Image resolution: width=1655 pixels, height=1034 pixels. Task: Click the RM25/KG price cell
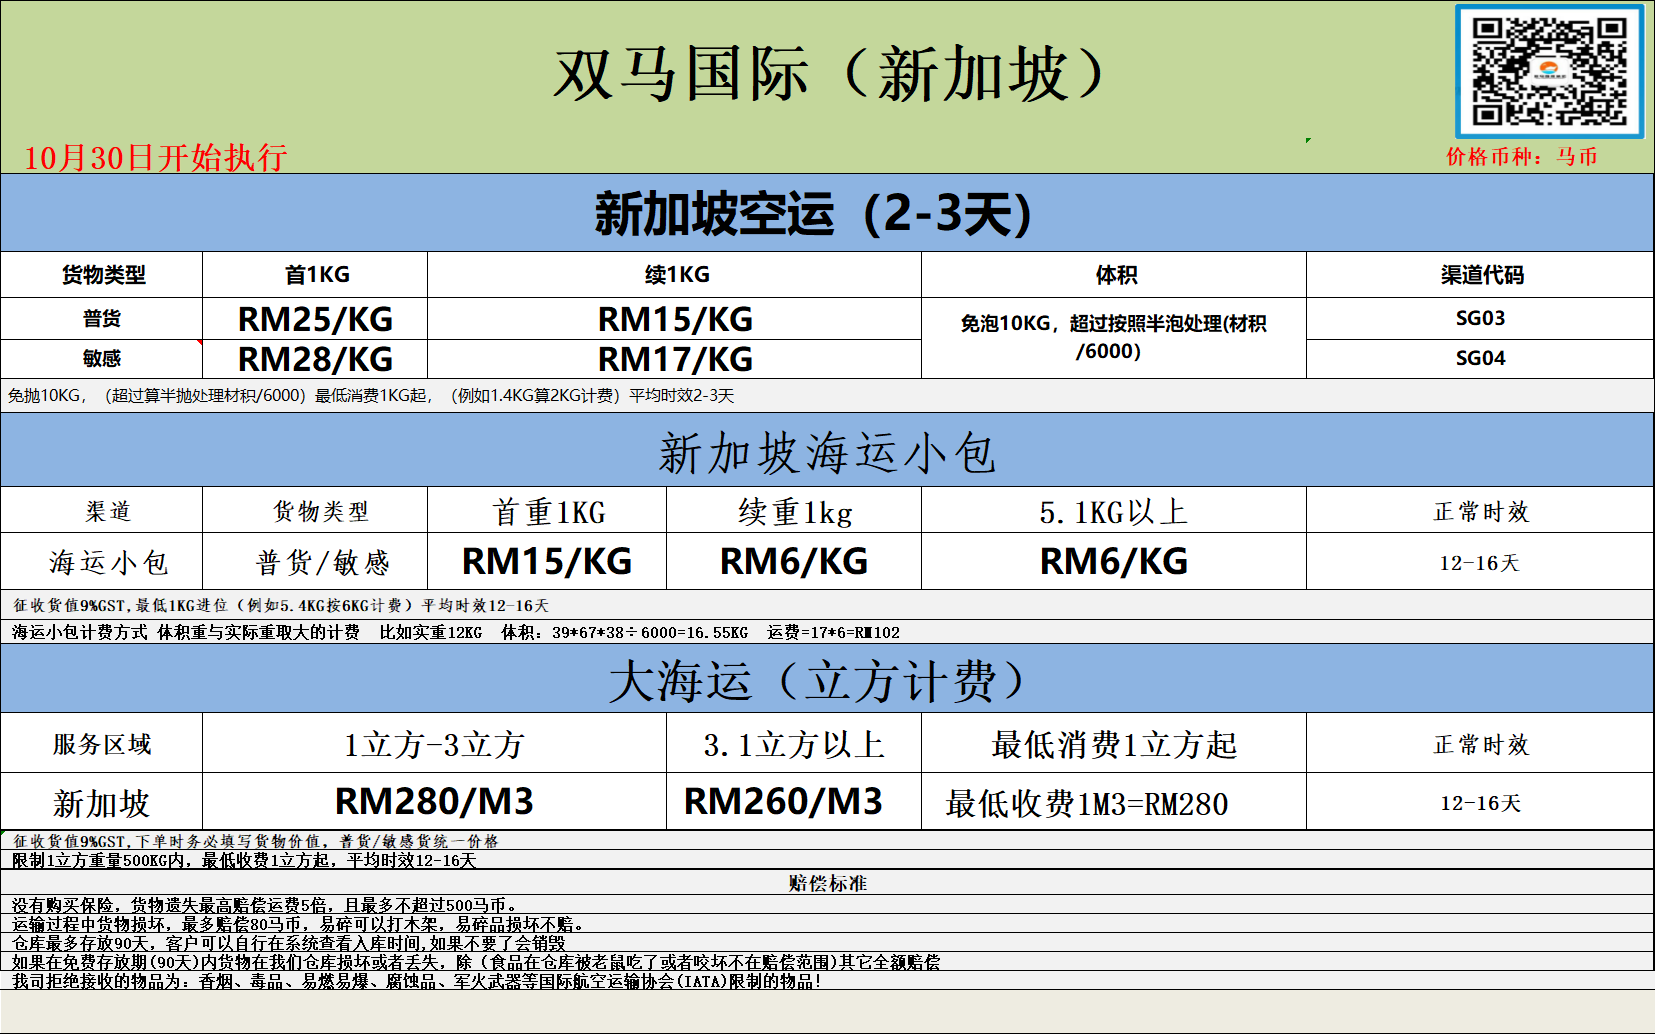pyautogui.click(x=314, y=320)
